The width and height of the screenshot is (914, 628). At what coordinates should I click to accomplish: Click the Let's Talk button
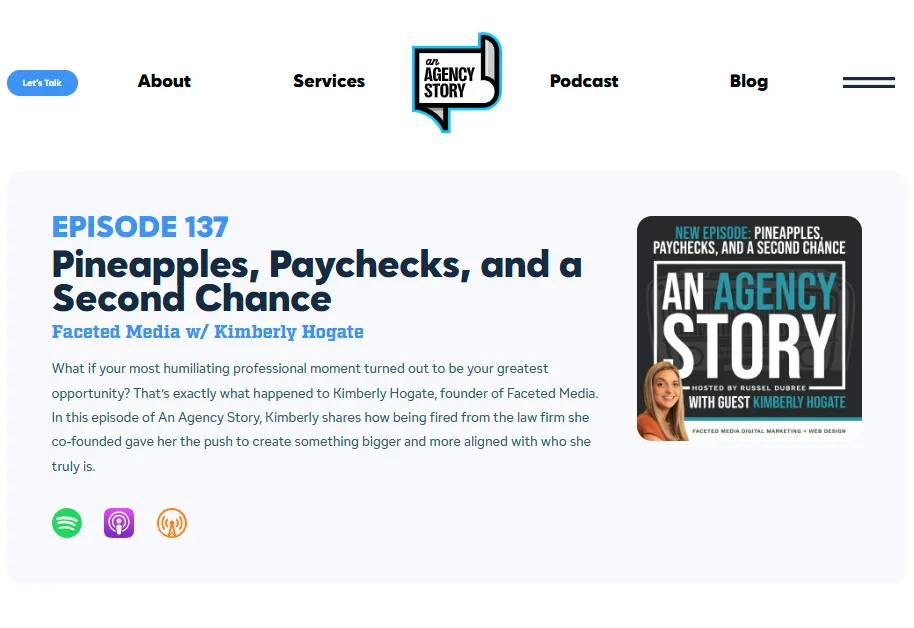click(x=43, y=83)
